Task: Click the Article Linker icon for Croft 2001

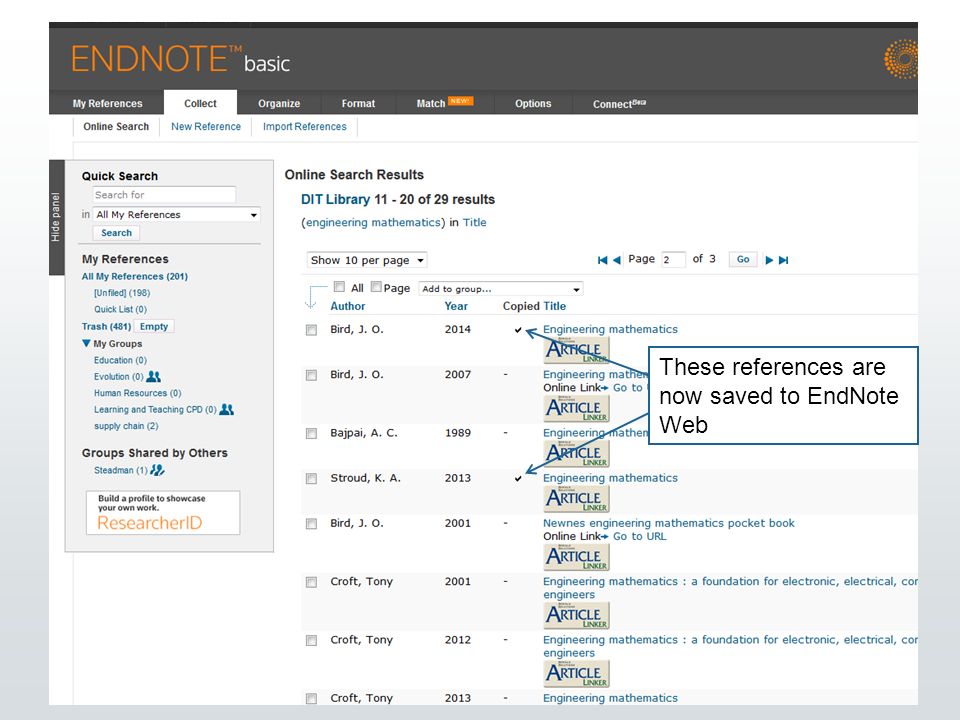Action: [x=576, y=615]
